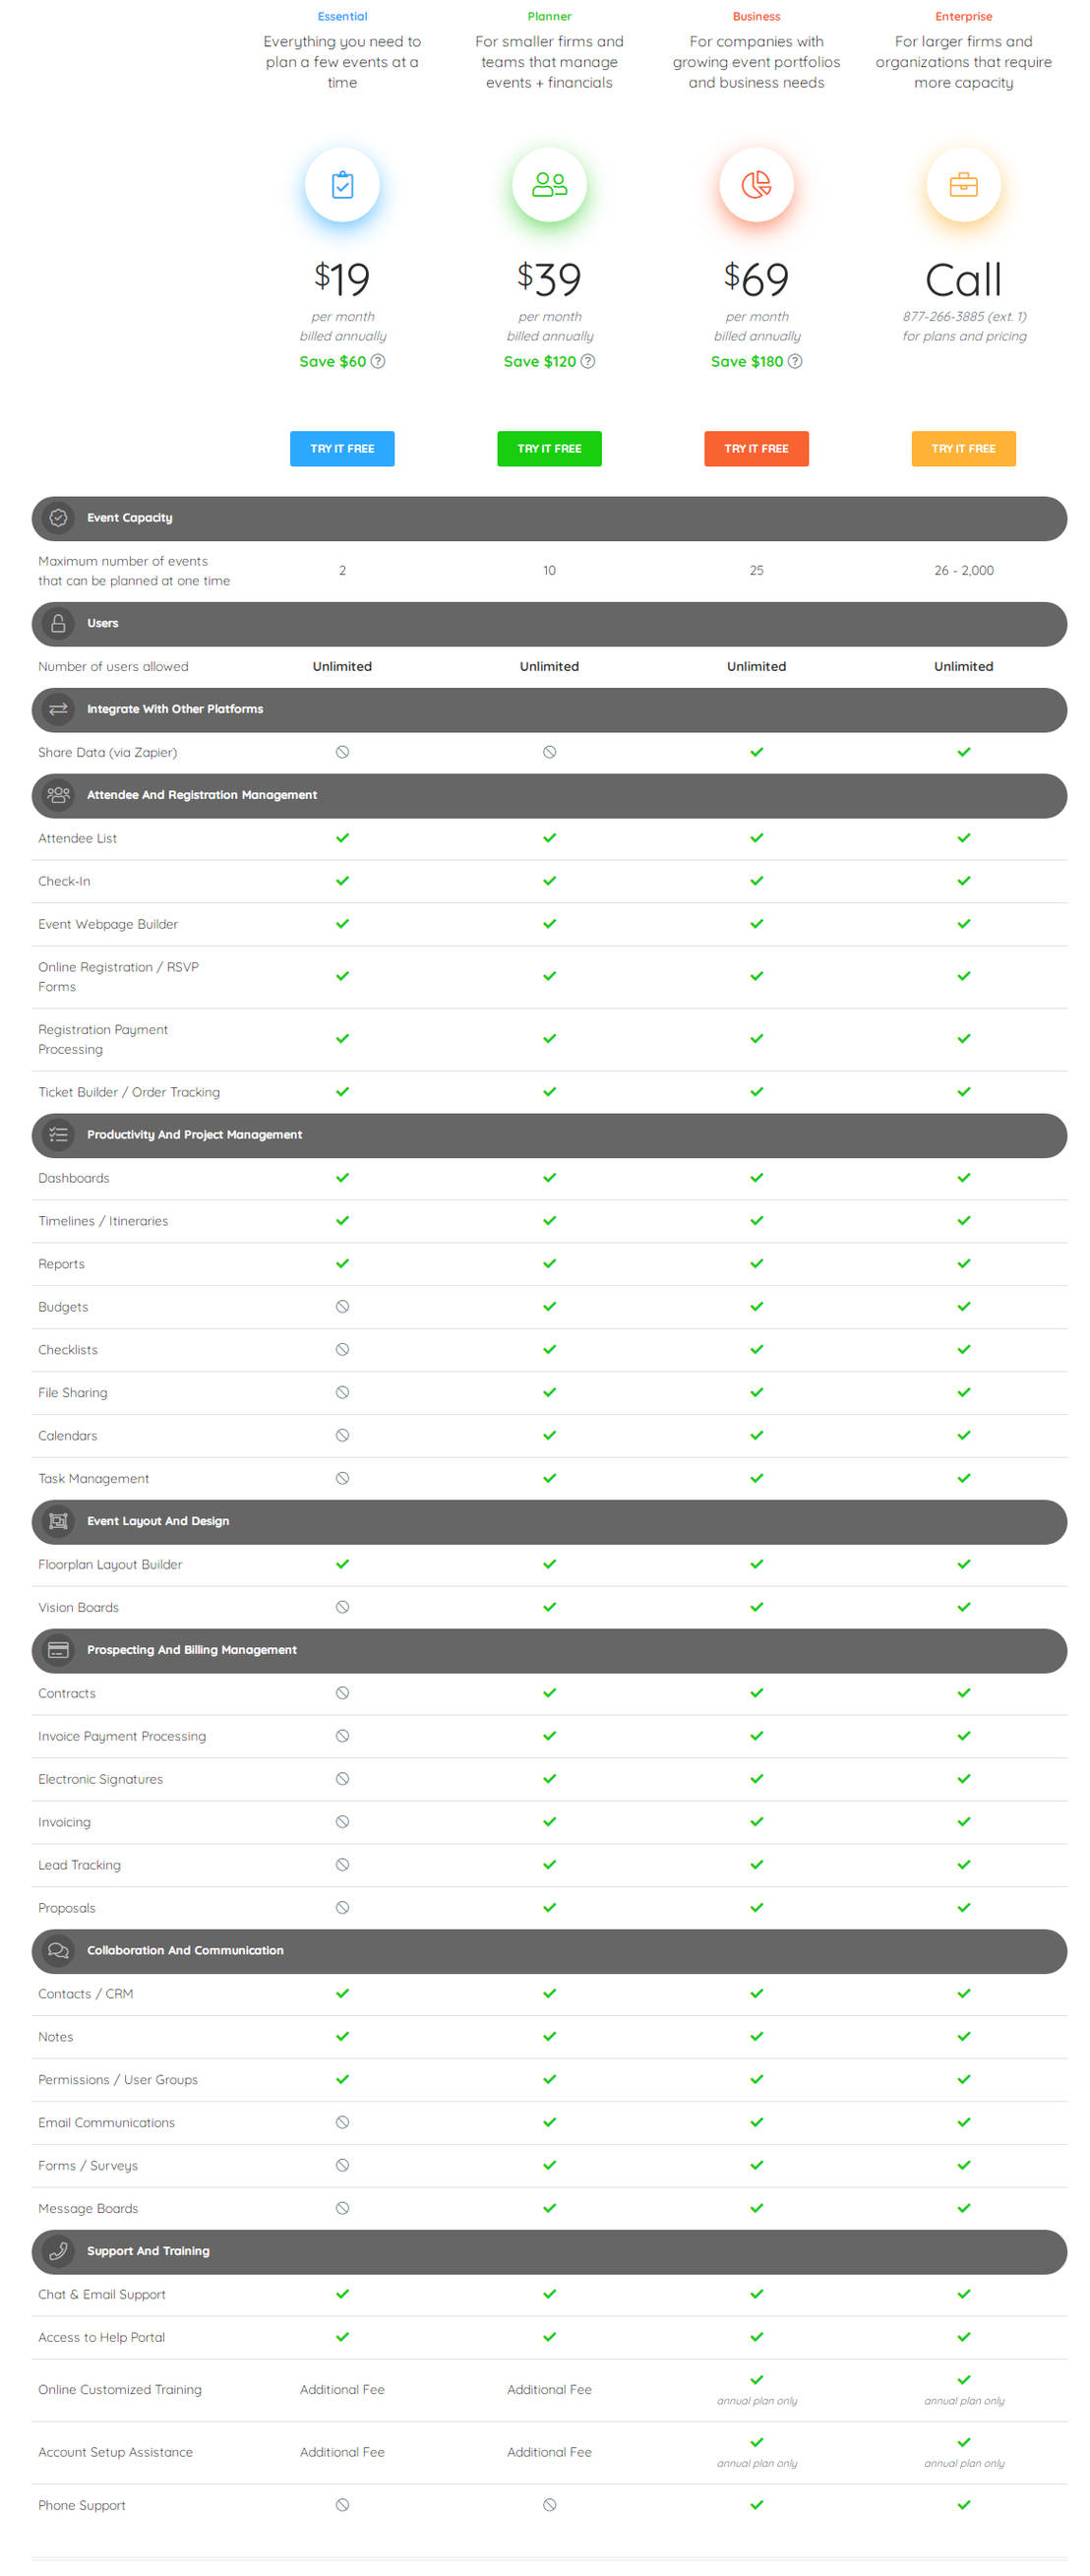This screenshot has height=2576, width=1090.
Task: Open the Save $60 tooltip question mark
Action: coord(378,362)
